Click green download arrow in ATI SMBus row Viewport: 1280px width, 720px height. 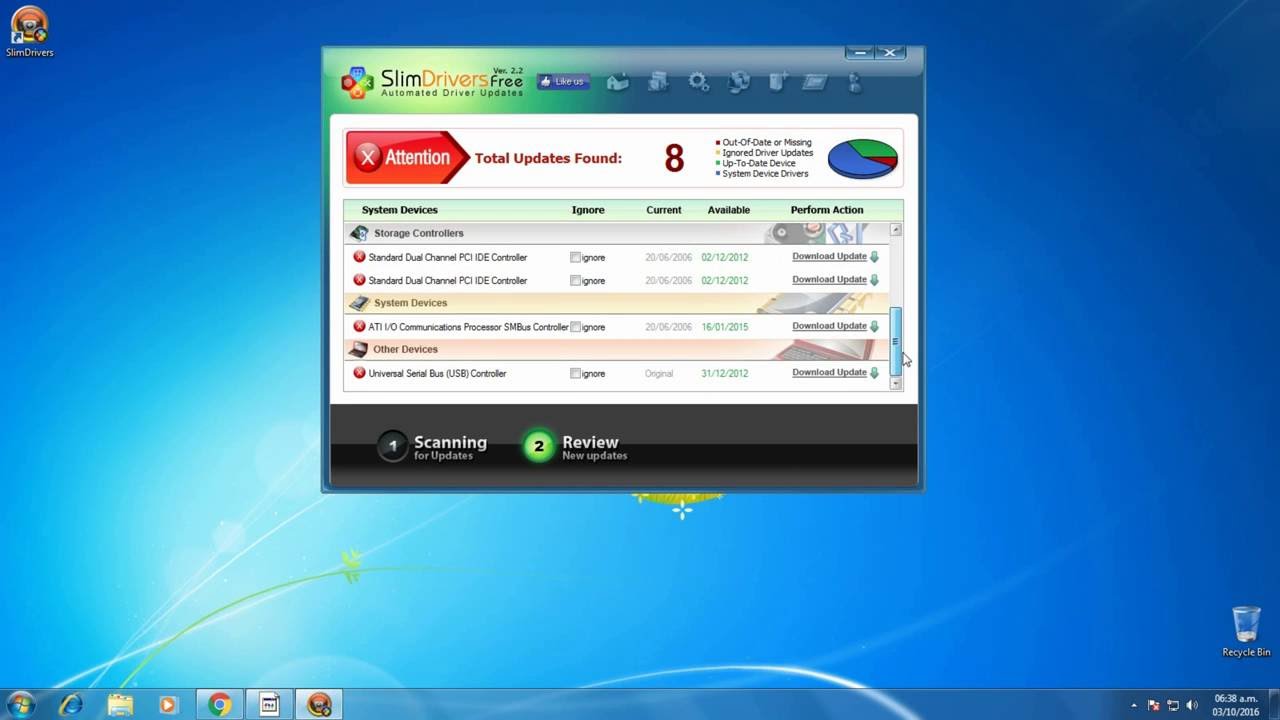click(874, 326)
